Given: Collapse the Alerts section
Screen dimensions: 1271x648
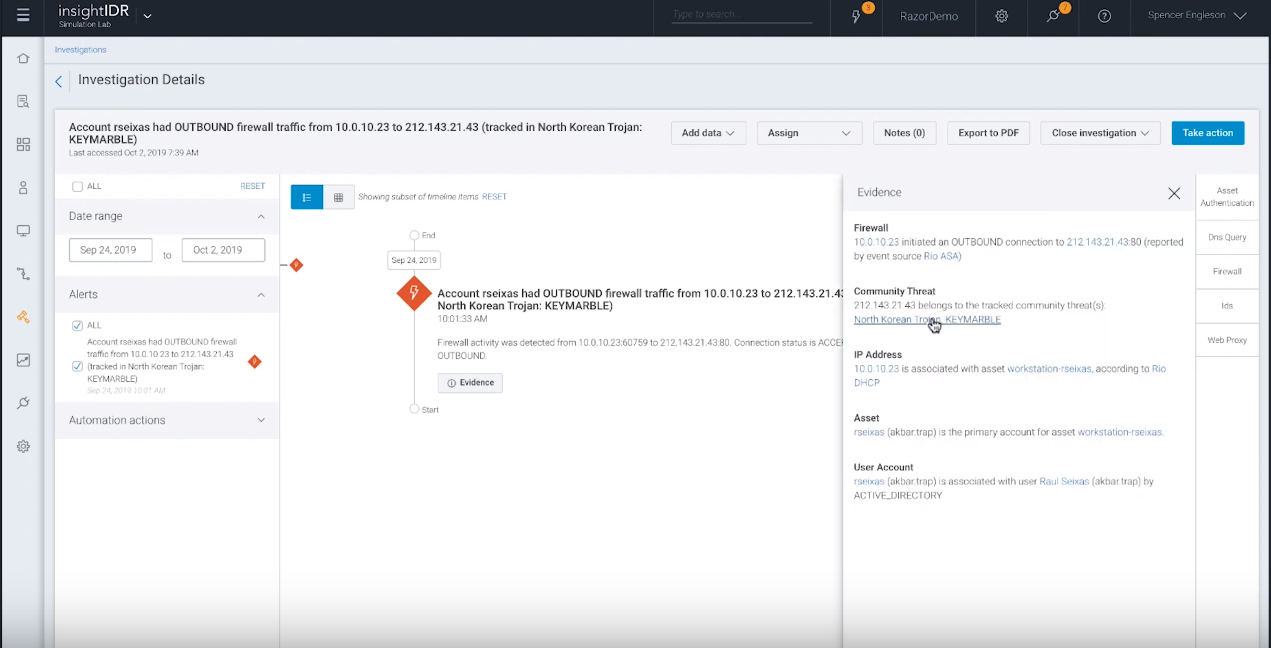Looking at the screenshot, I should tap(261, 295).
